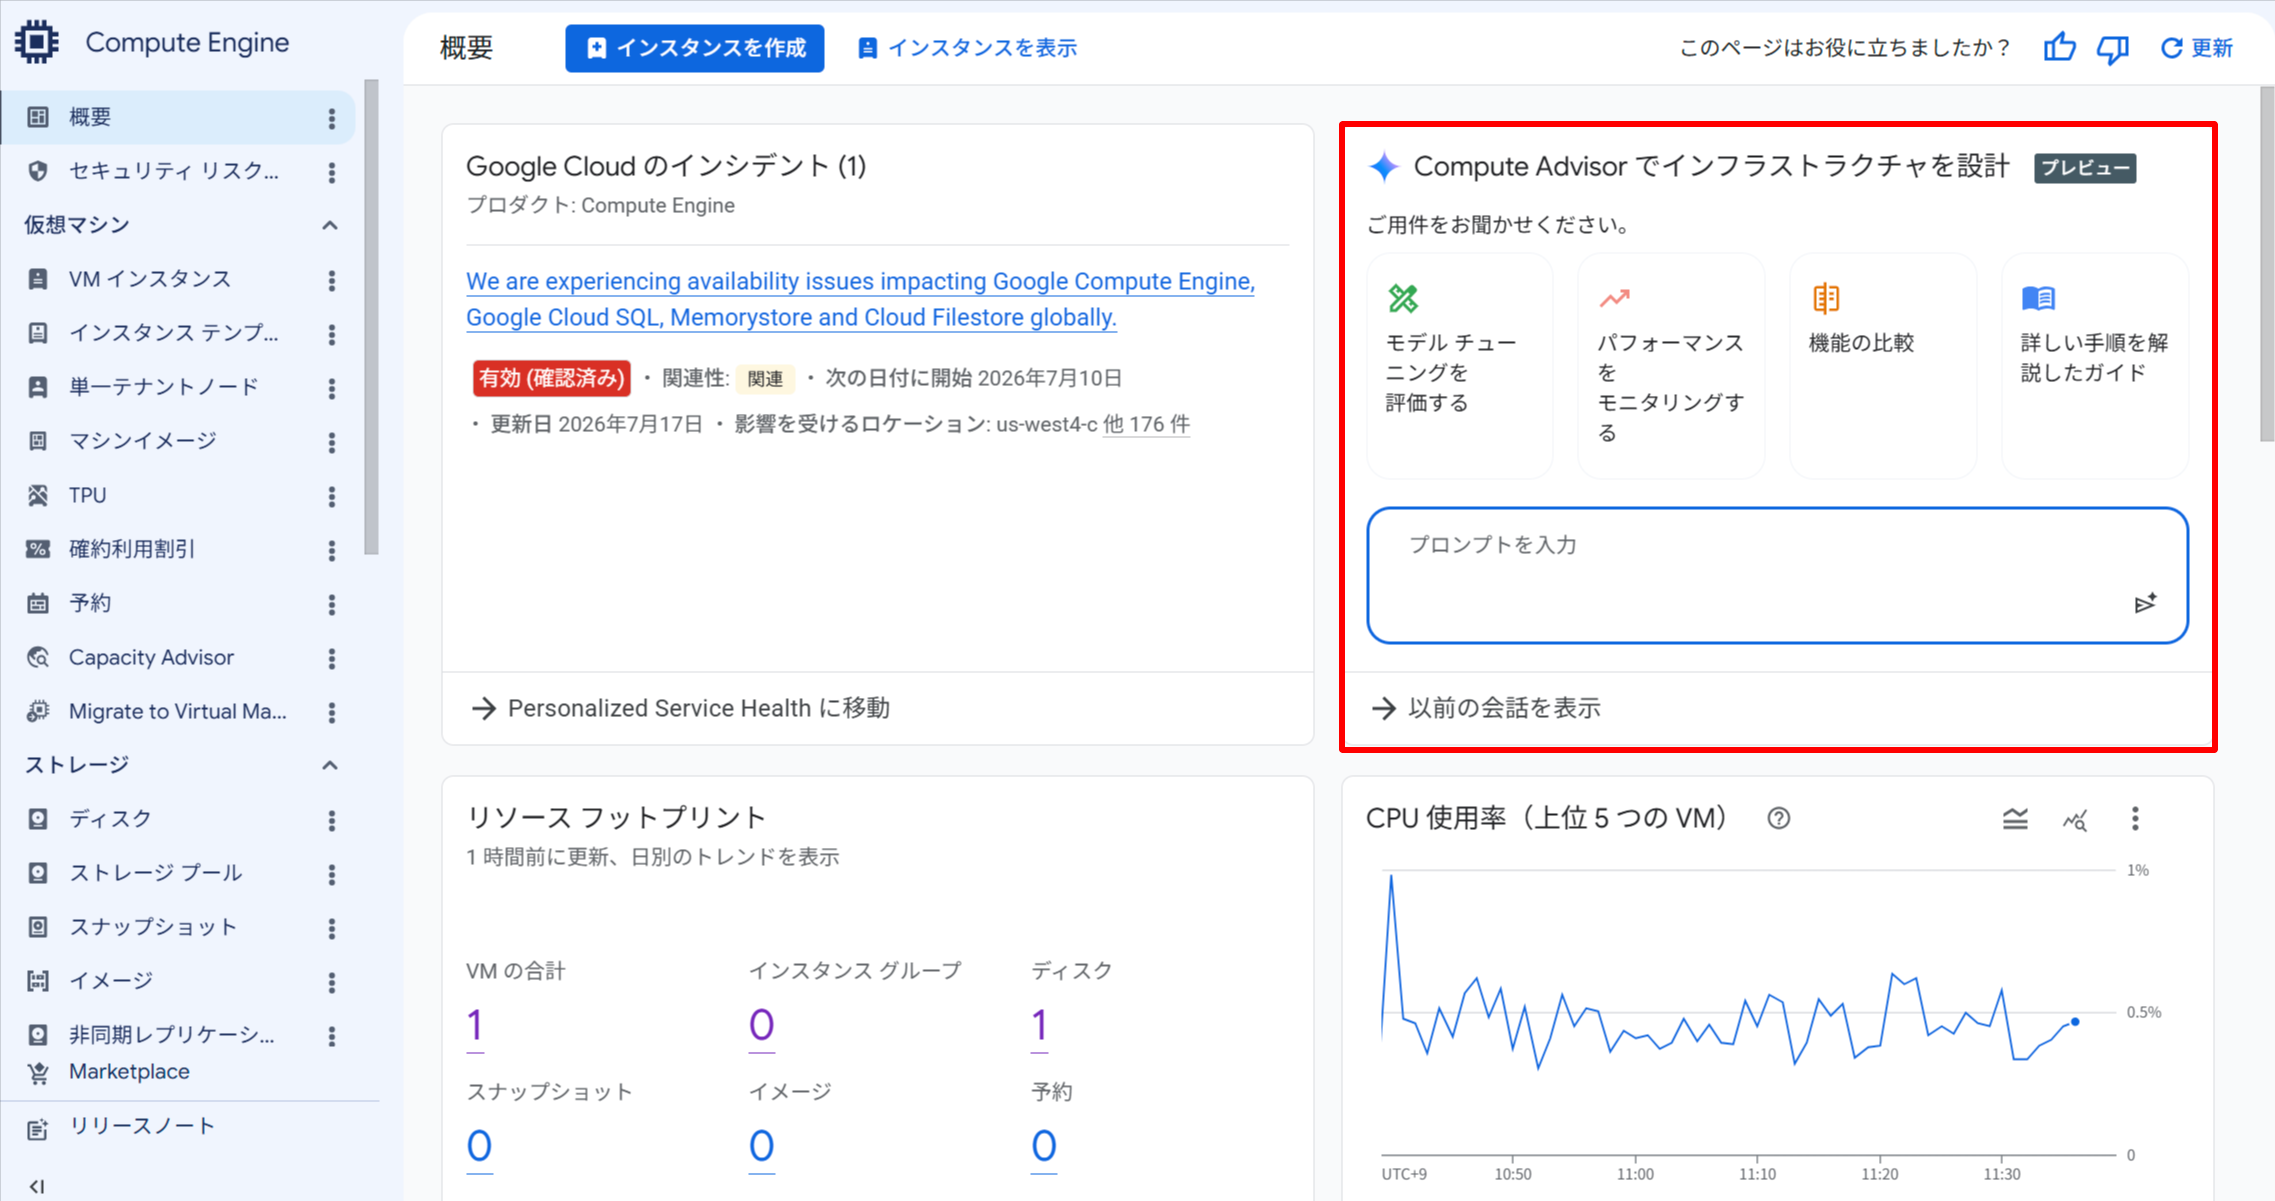
Task: Click the Marketplace cart icon
Action: 38,1073
